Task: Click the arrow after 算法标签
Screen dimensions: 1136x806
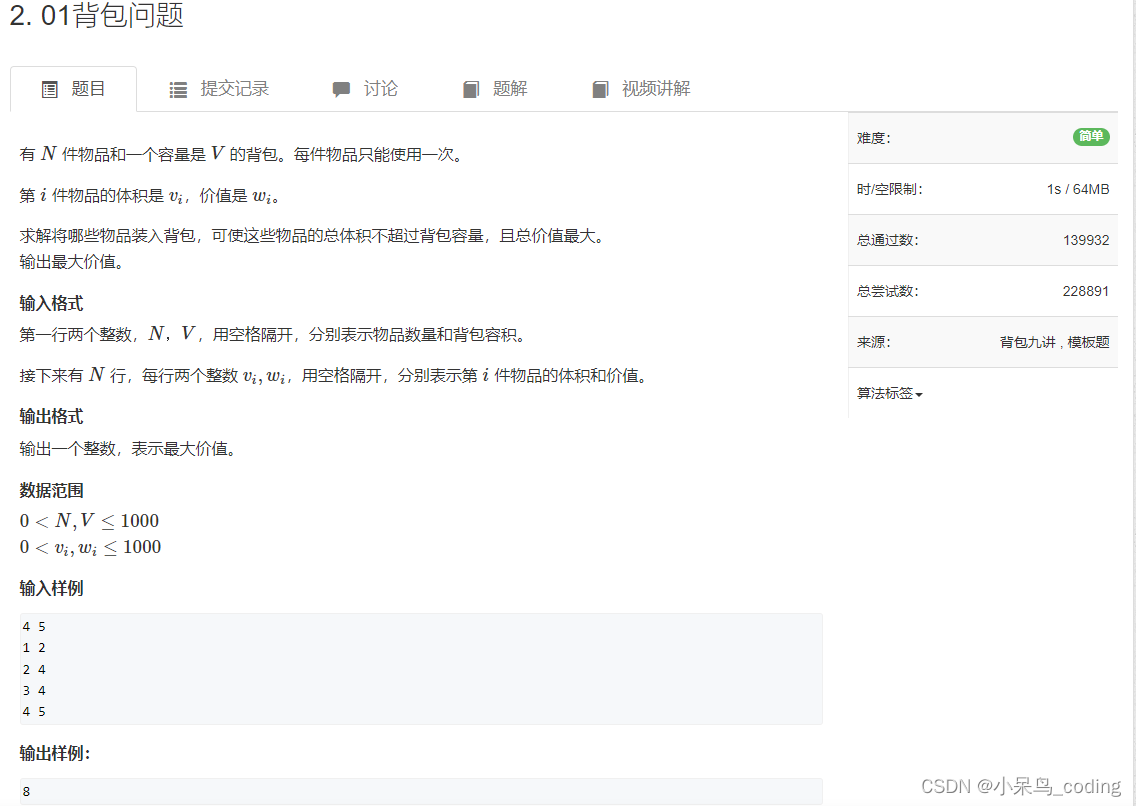Action: 918,393
